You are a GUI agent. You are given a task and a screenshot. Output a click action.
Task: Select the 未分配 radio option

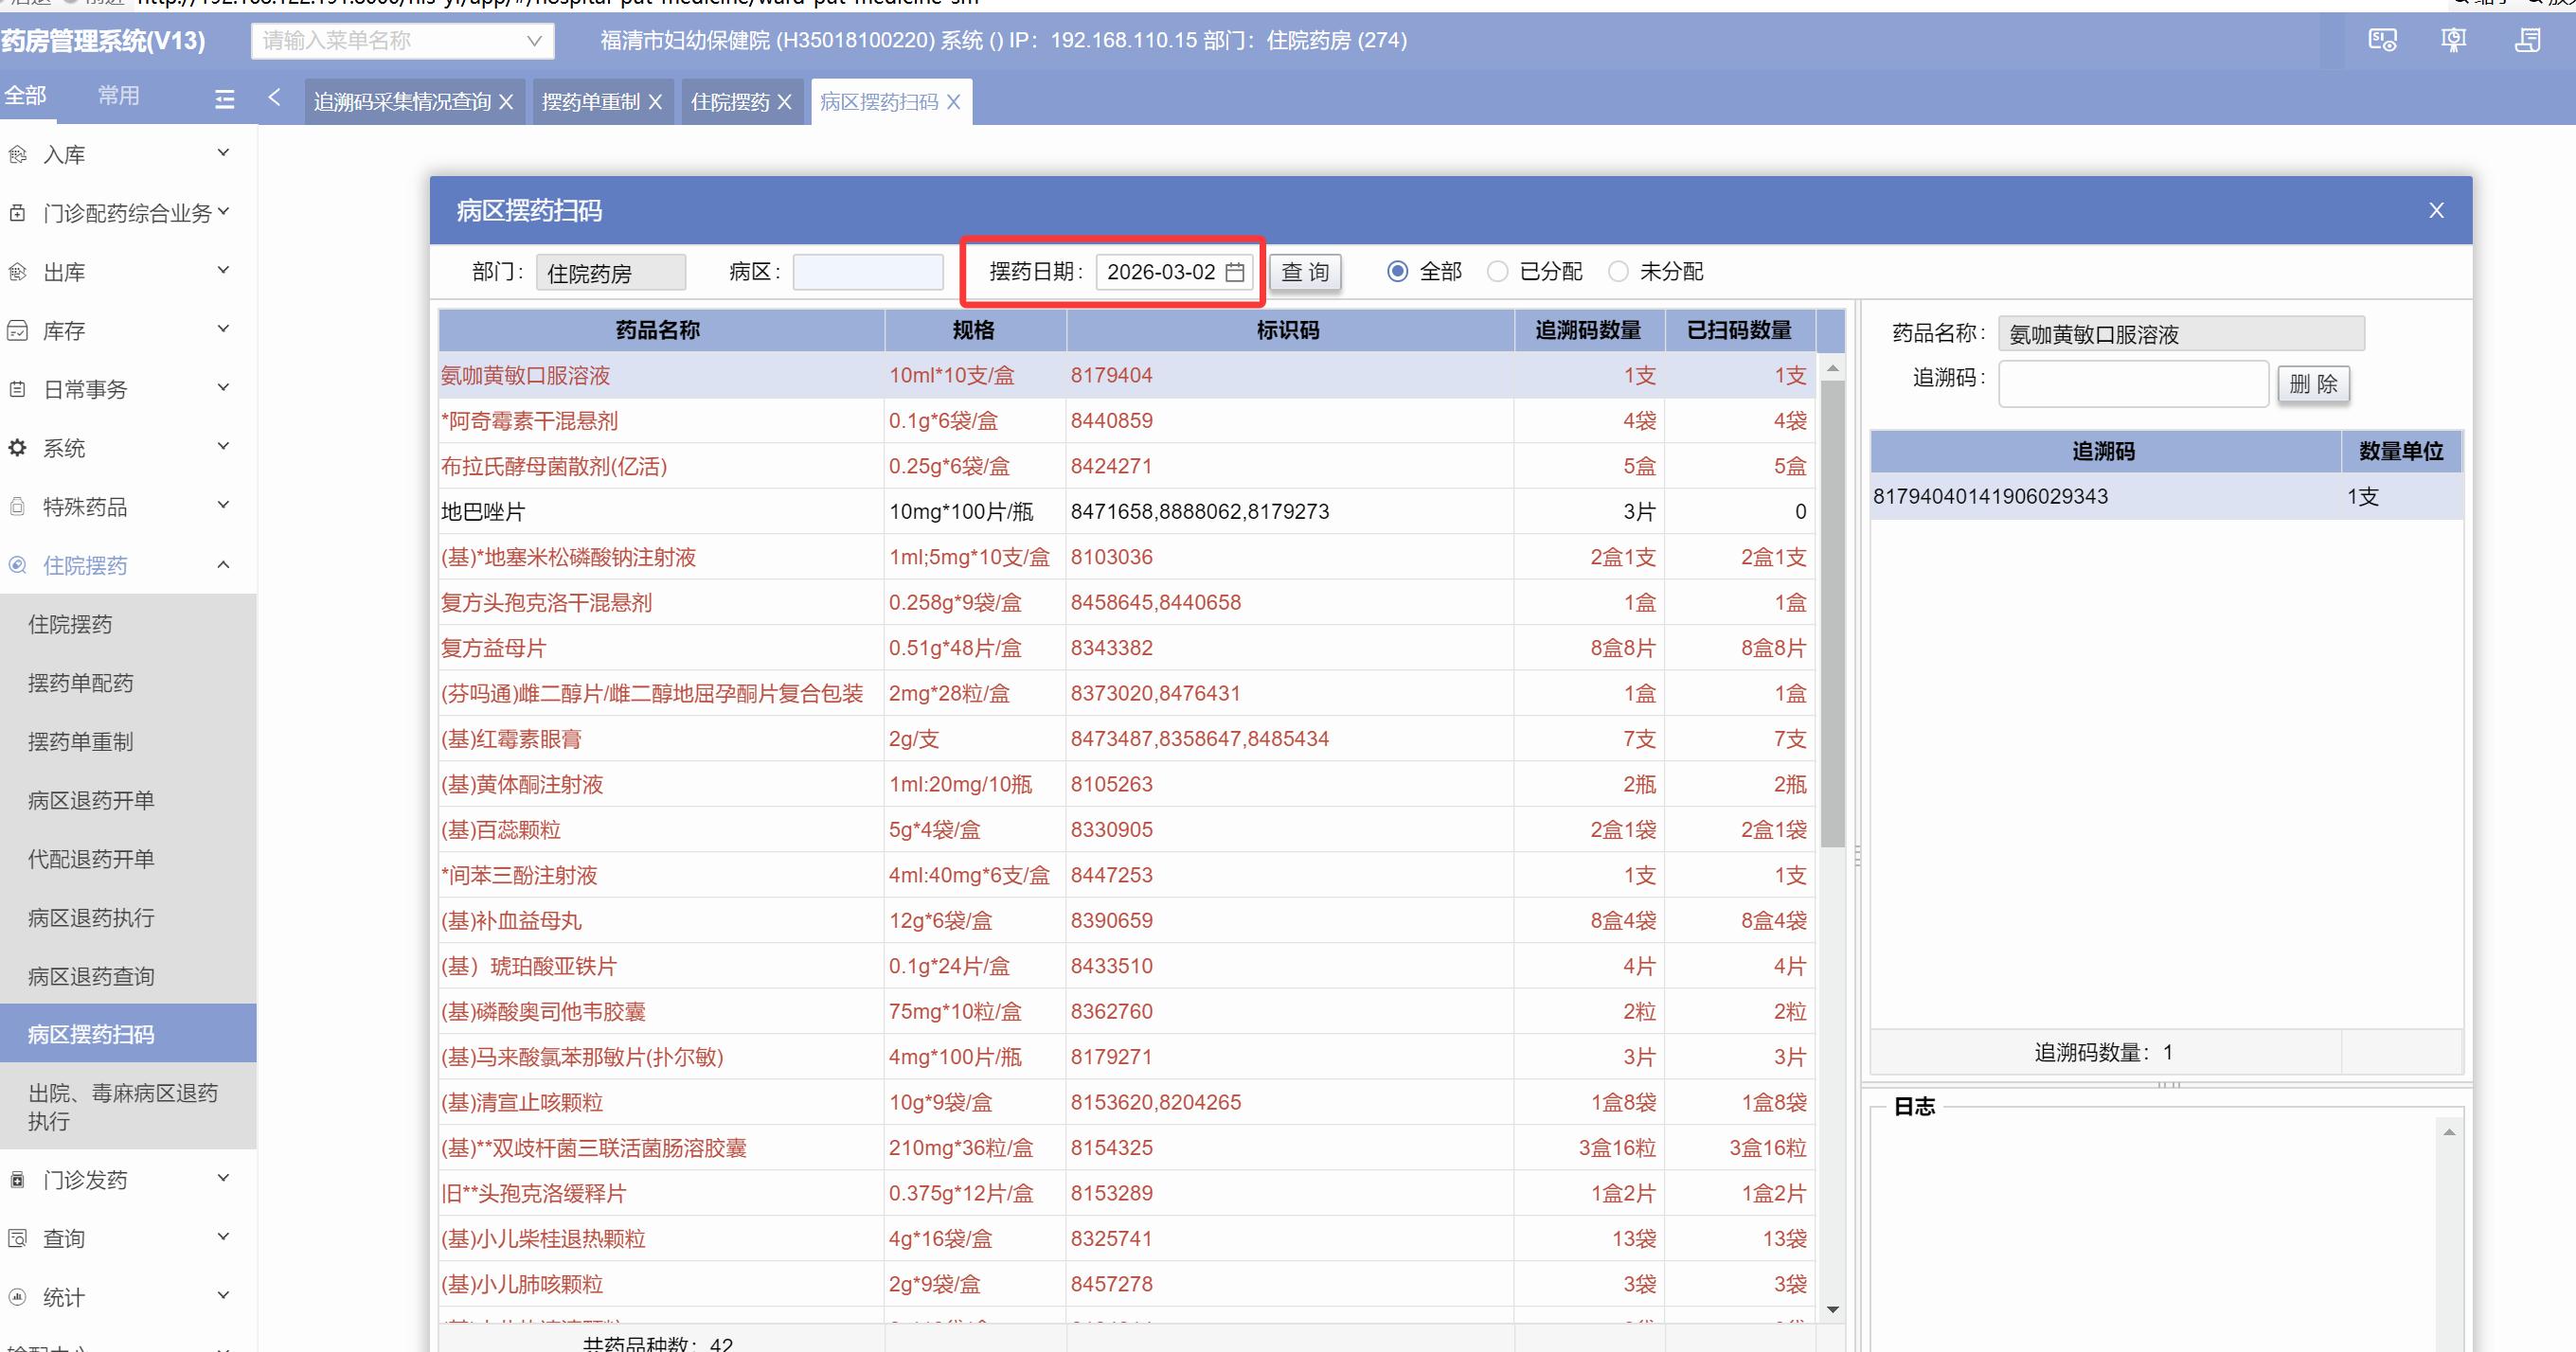(x=1618, y=272)
